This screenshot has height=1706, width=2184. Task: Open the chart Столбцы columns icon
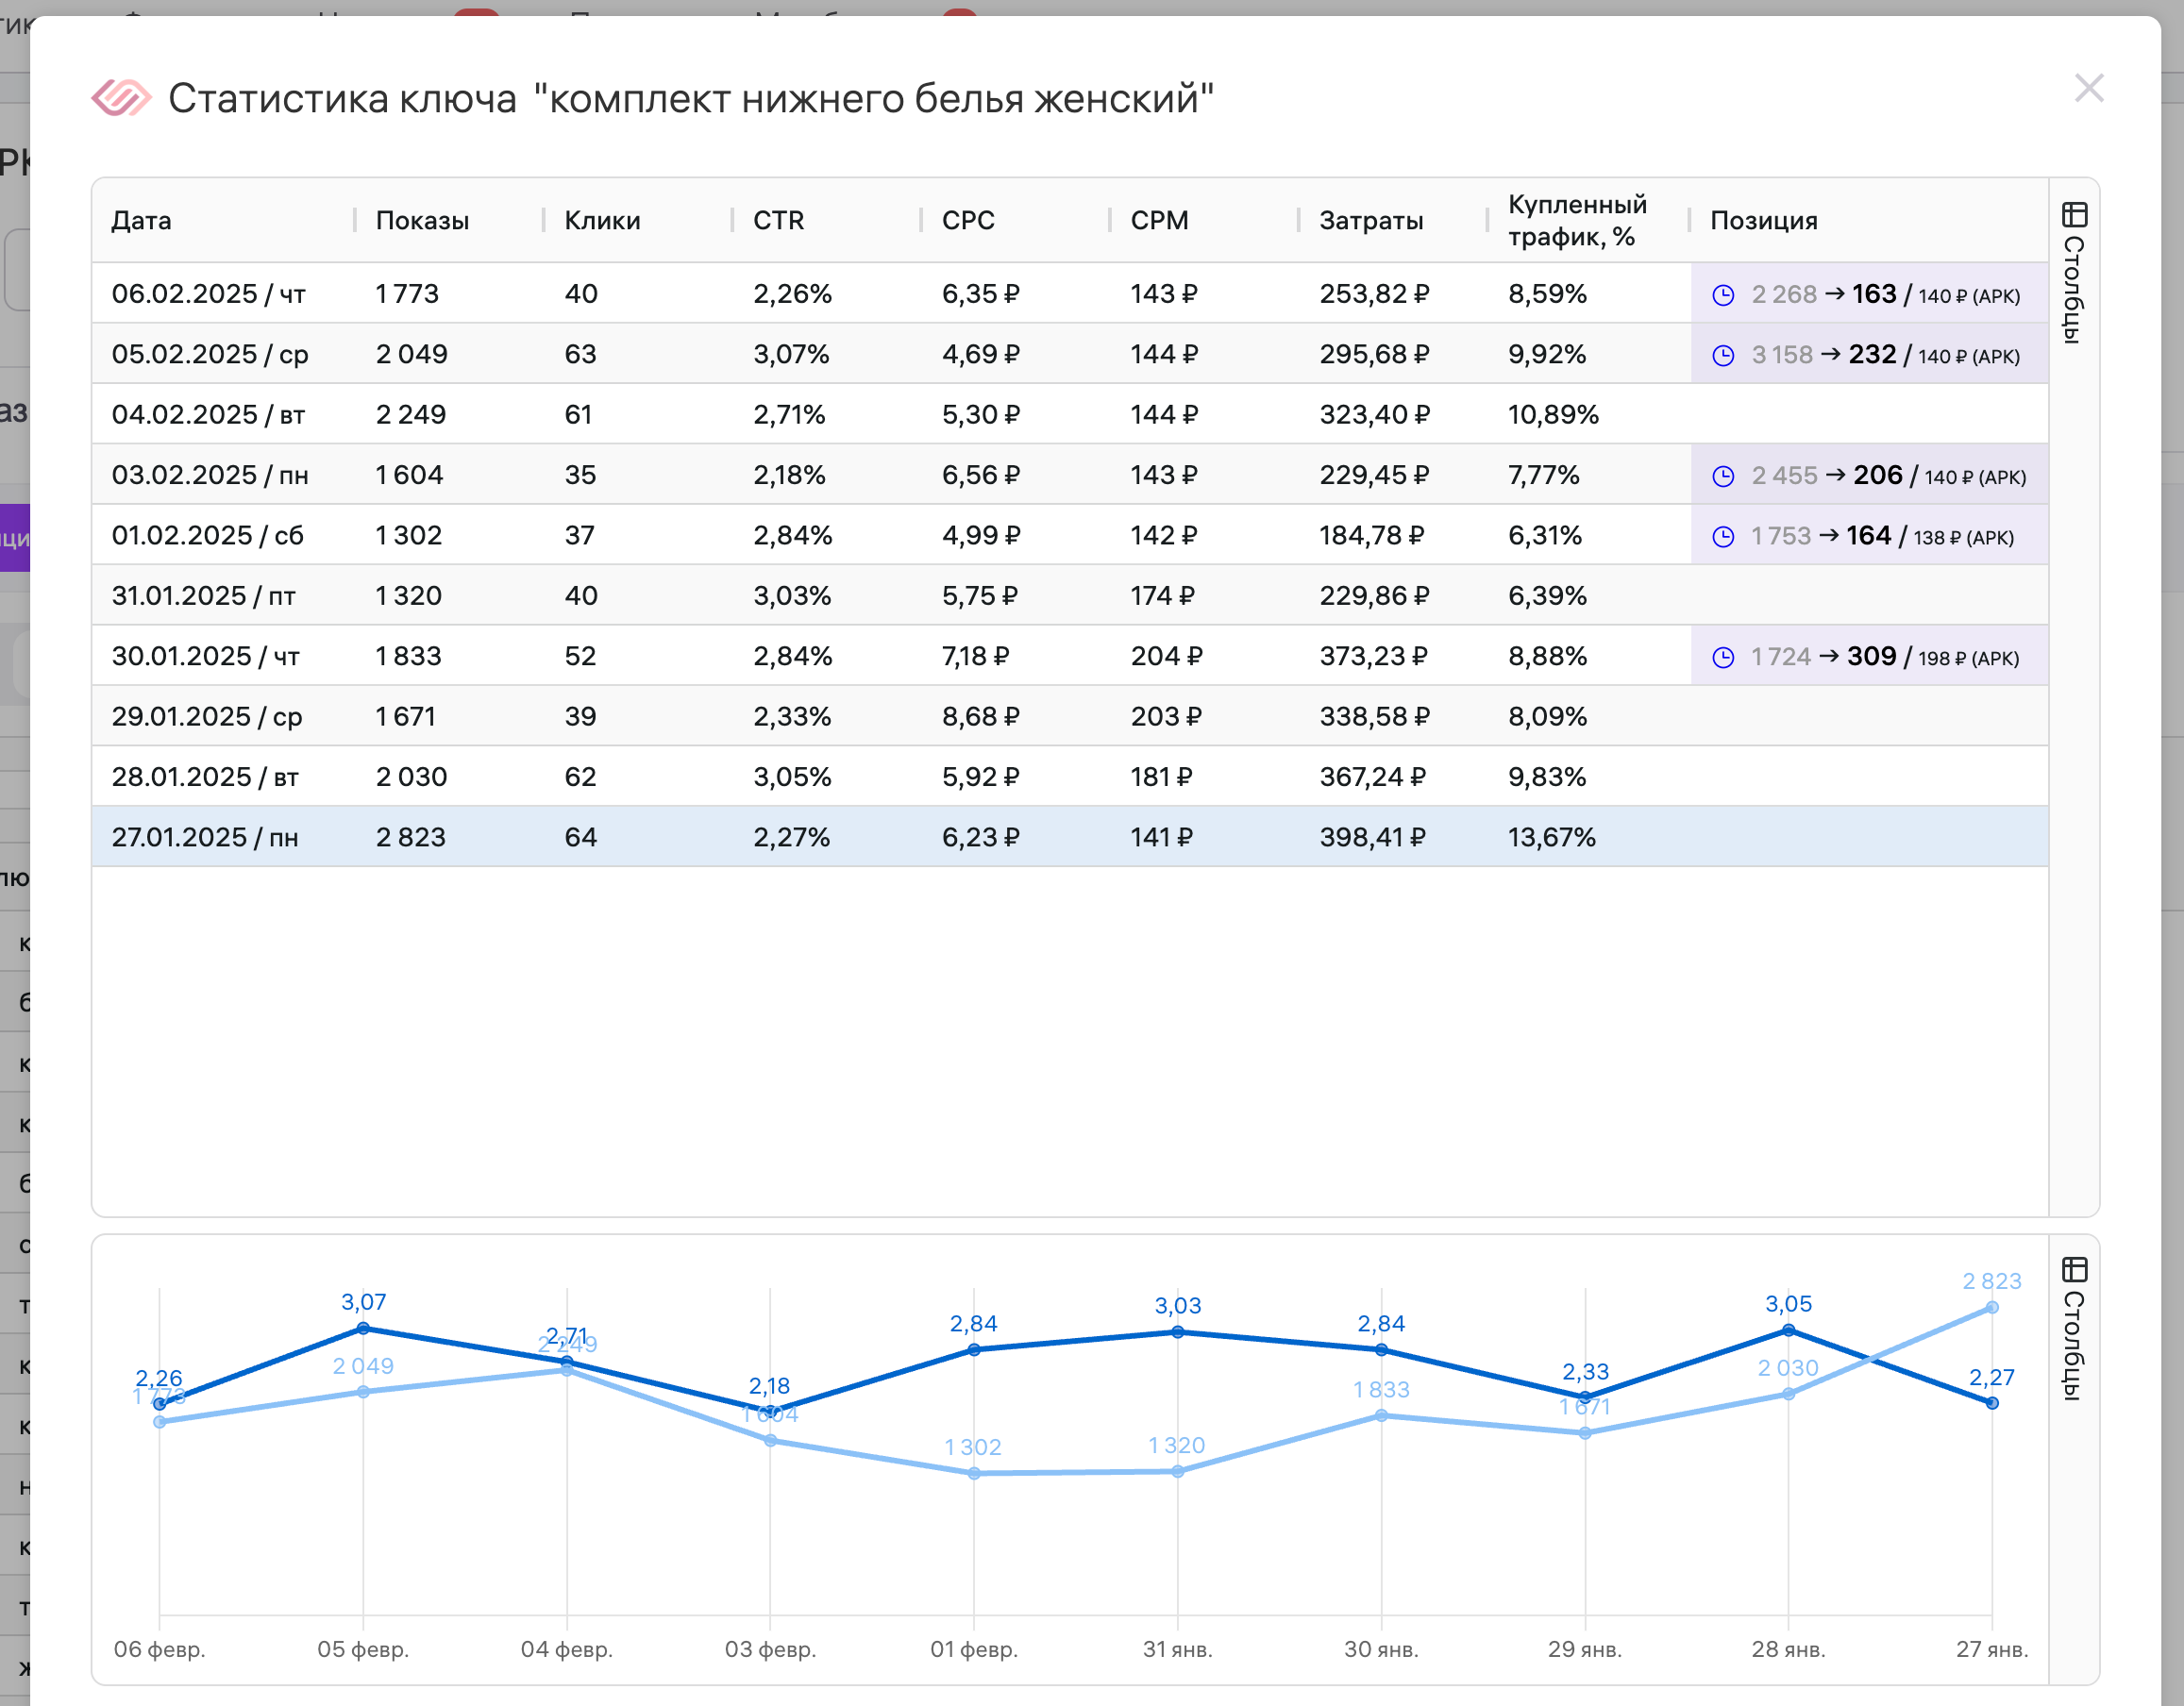[x=2074, y=1270]
